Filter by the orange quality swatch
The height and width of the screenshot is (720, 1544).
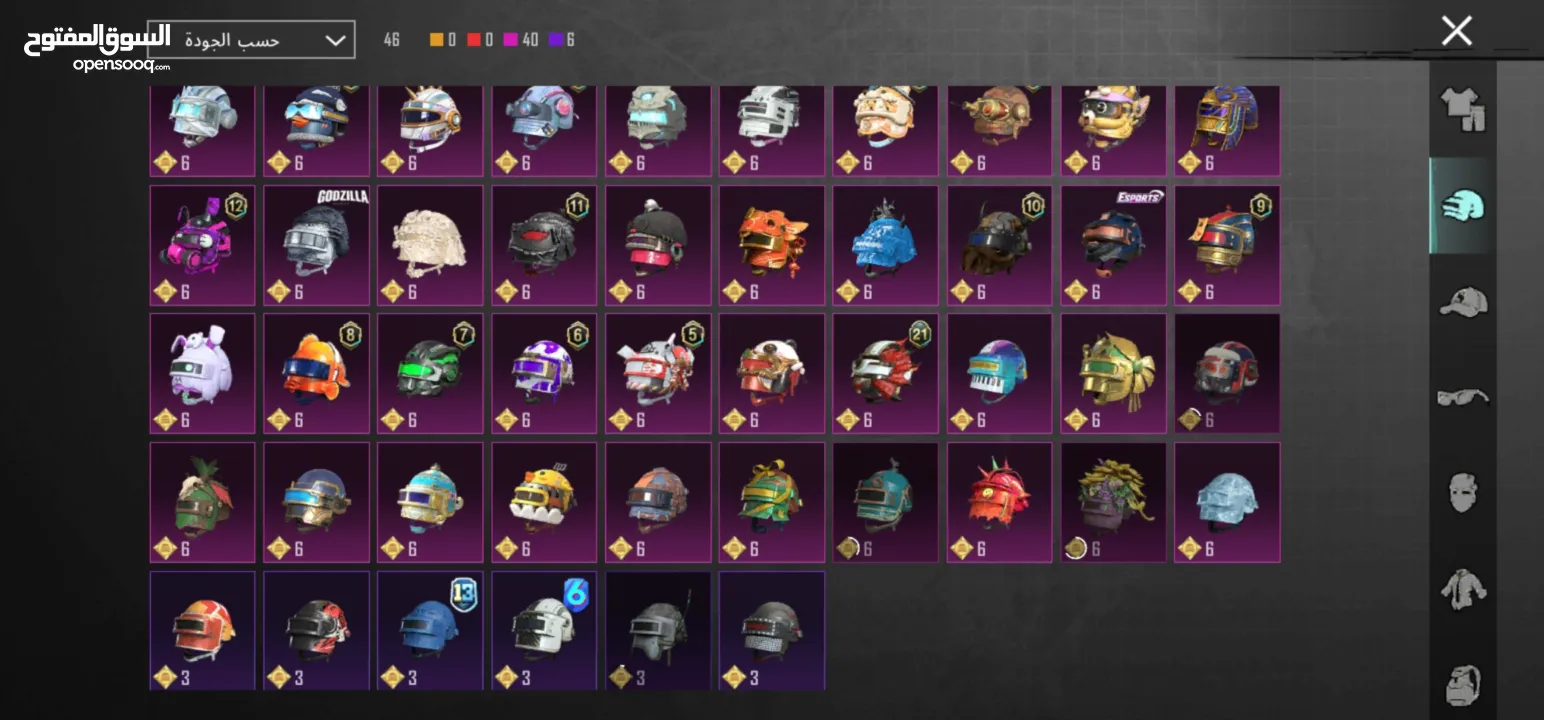pos(436,40)
